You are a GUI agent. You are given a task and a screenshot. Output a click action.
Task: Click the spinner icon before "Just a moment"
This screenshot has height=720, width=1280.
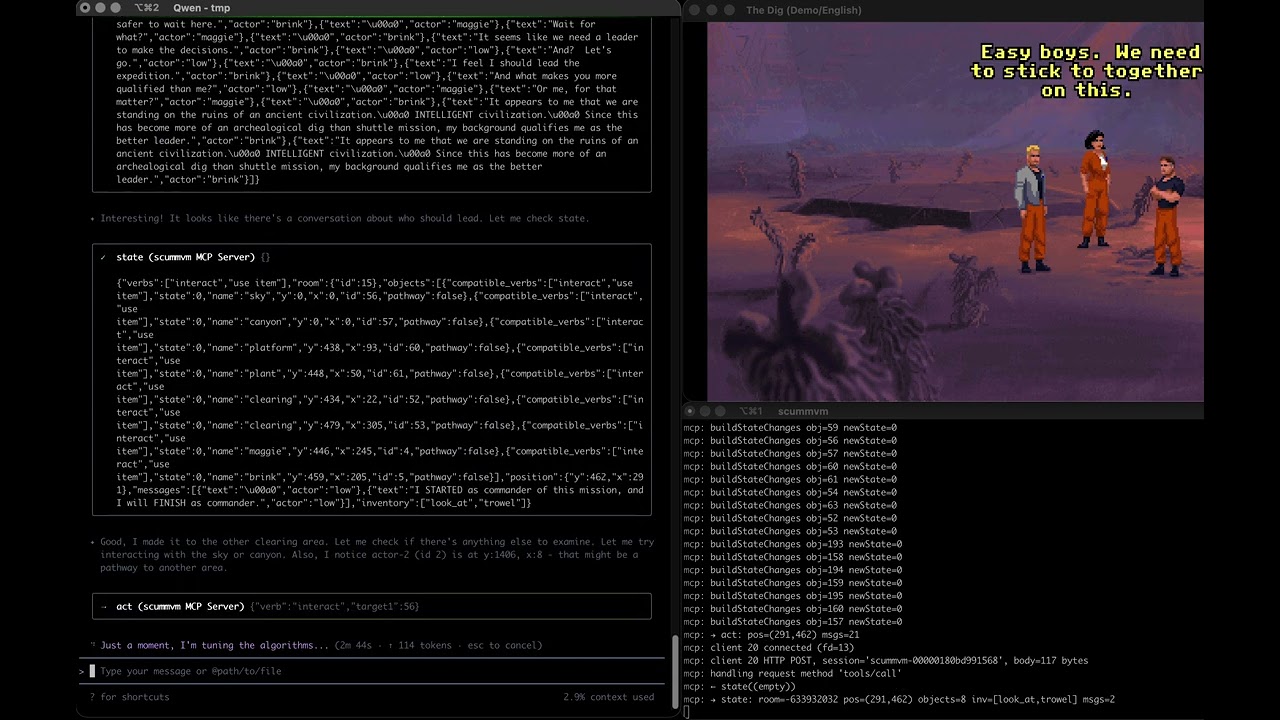[x=93, y=645]
